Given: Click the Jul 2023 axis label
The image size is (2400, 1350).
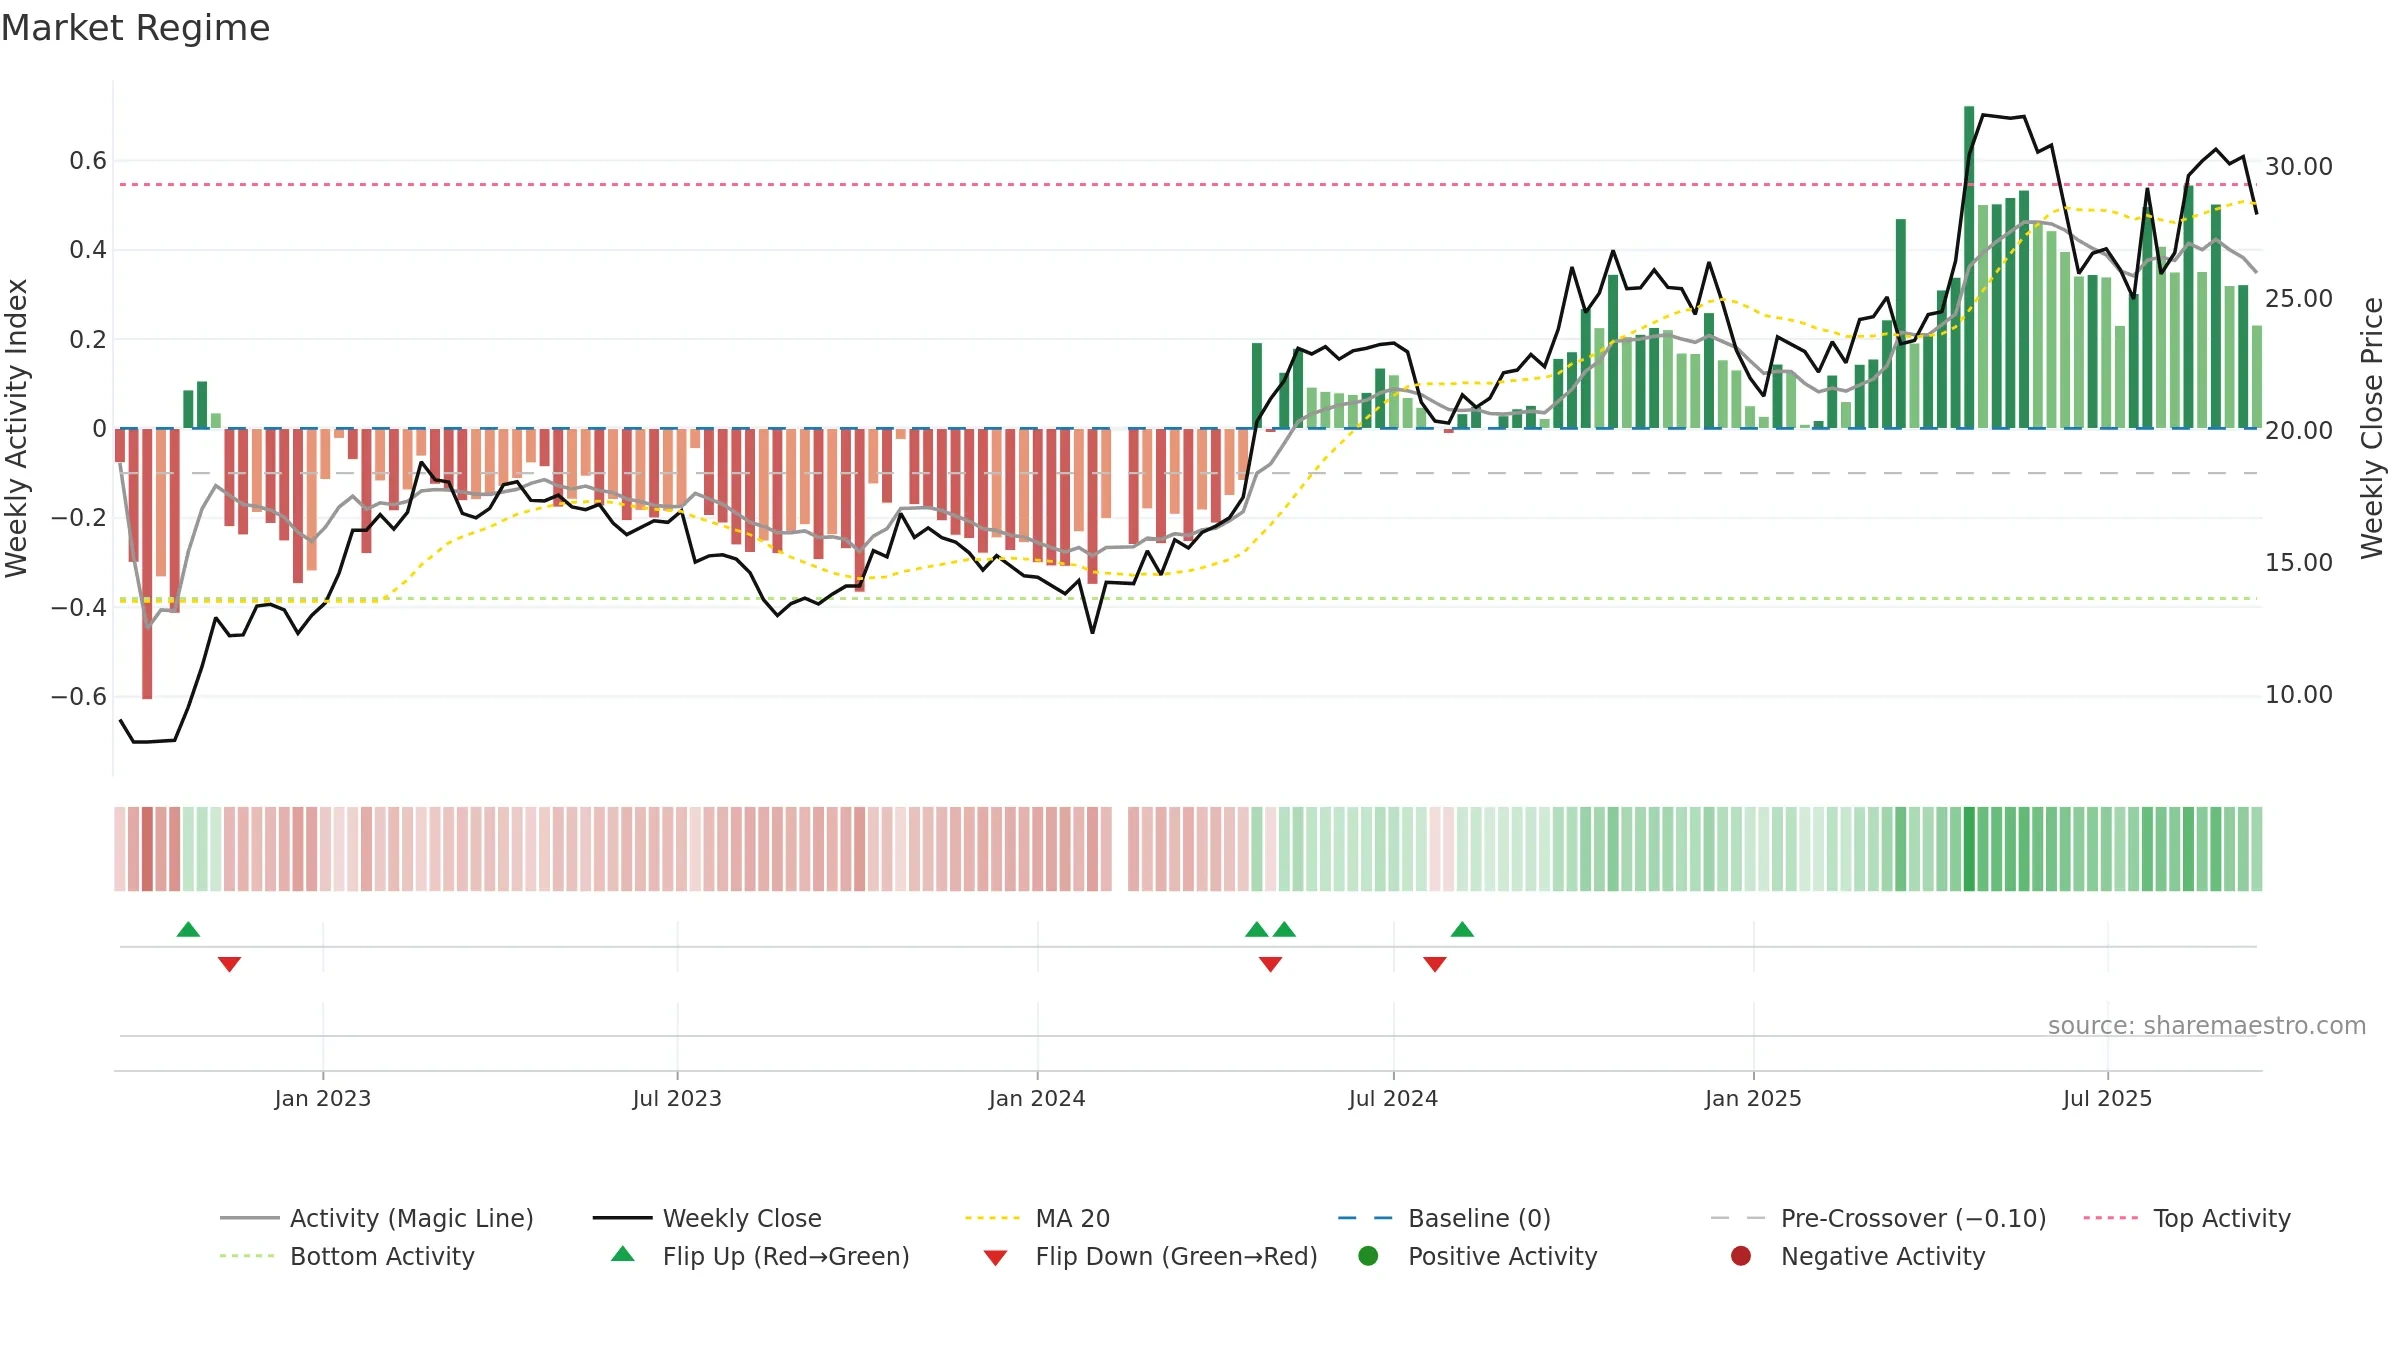Looking at the screenshot, I should [x=677, y=1099].
